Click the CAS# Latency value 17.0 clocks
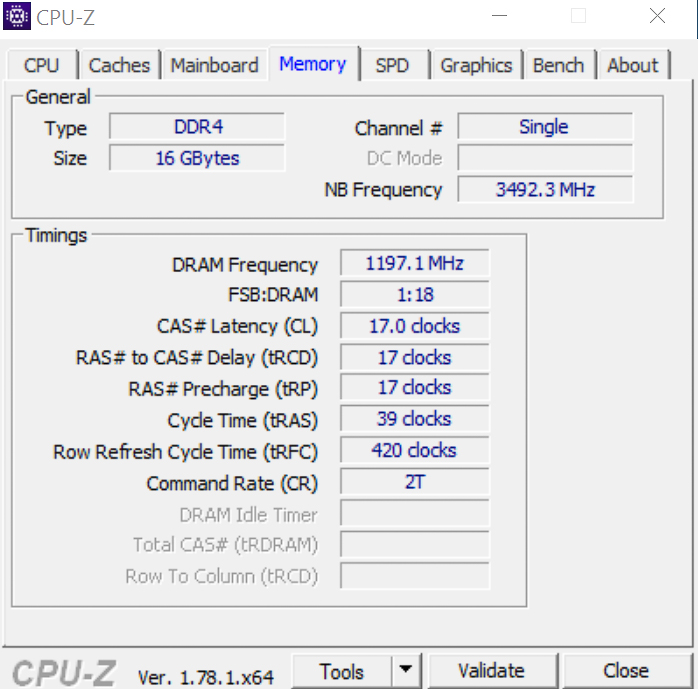 click(415, 326)
